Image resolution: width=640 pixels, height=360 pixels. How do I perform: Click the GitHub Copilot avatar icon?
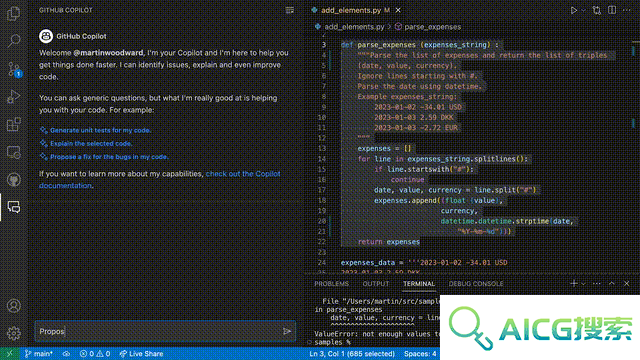[x=46, y=36]
